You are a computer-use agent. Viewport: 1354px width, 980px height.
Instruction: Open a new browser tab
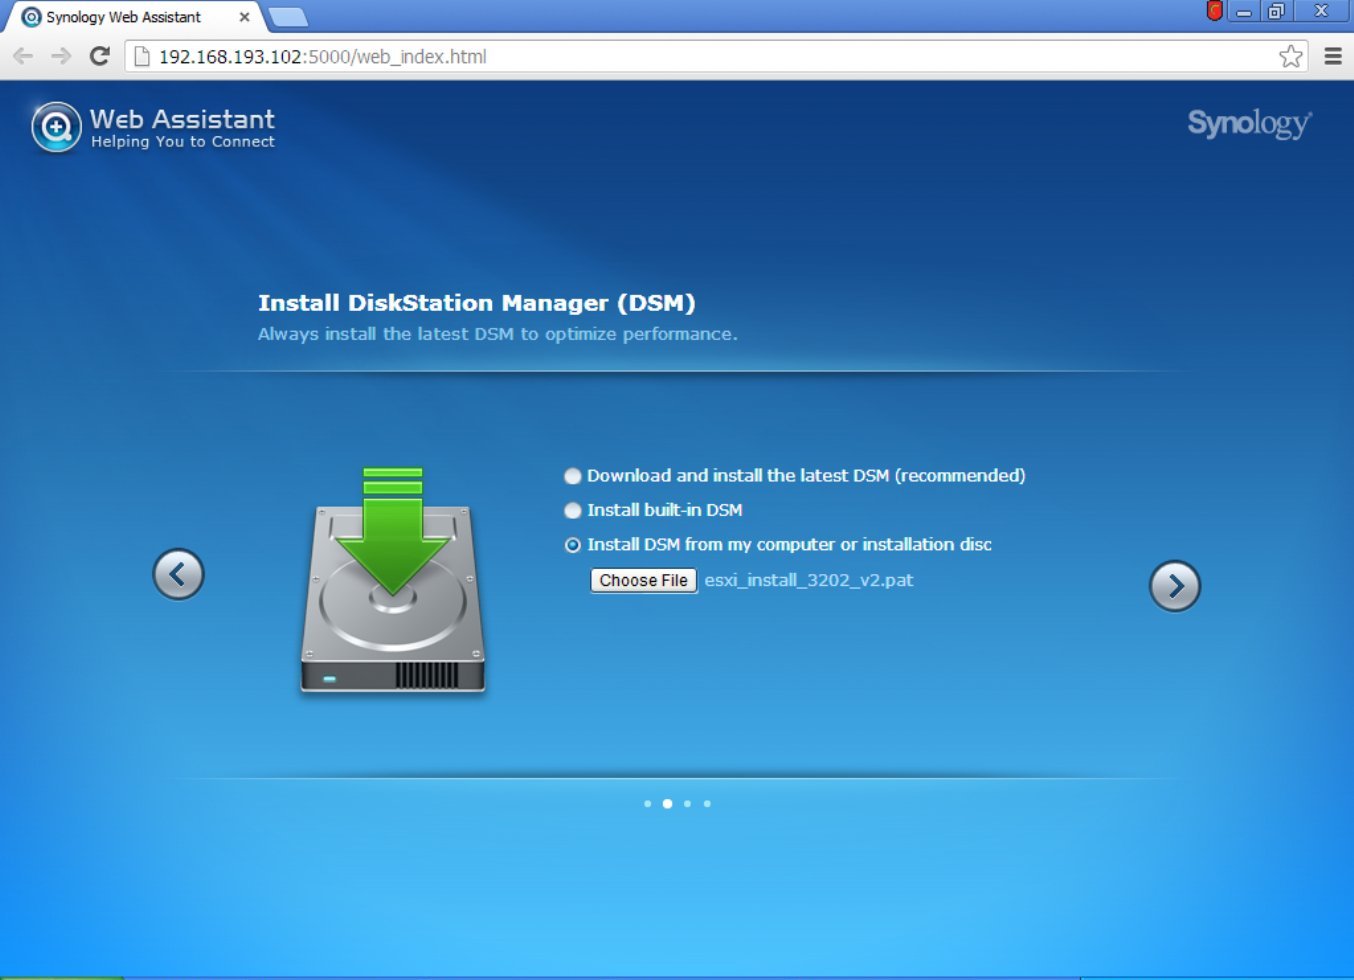(x=288, y=16)
